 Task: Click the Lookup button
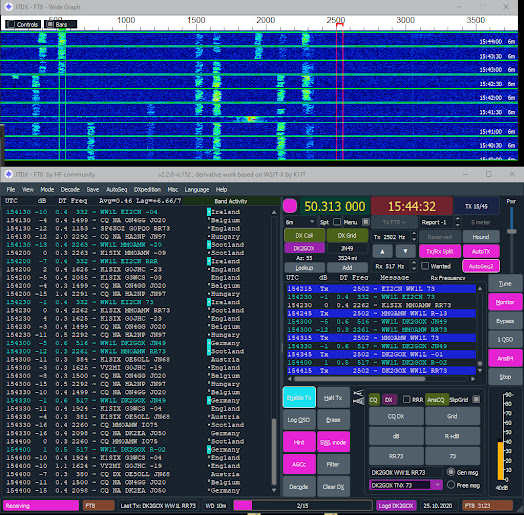[304, 268]
